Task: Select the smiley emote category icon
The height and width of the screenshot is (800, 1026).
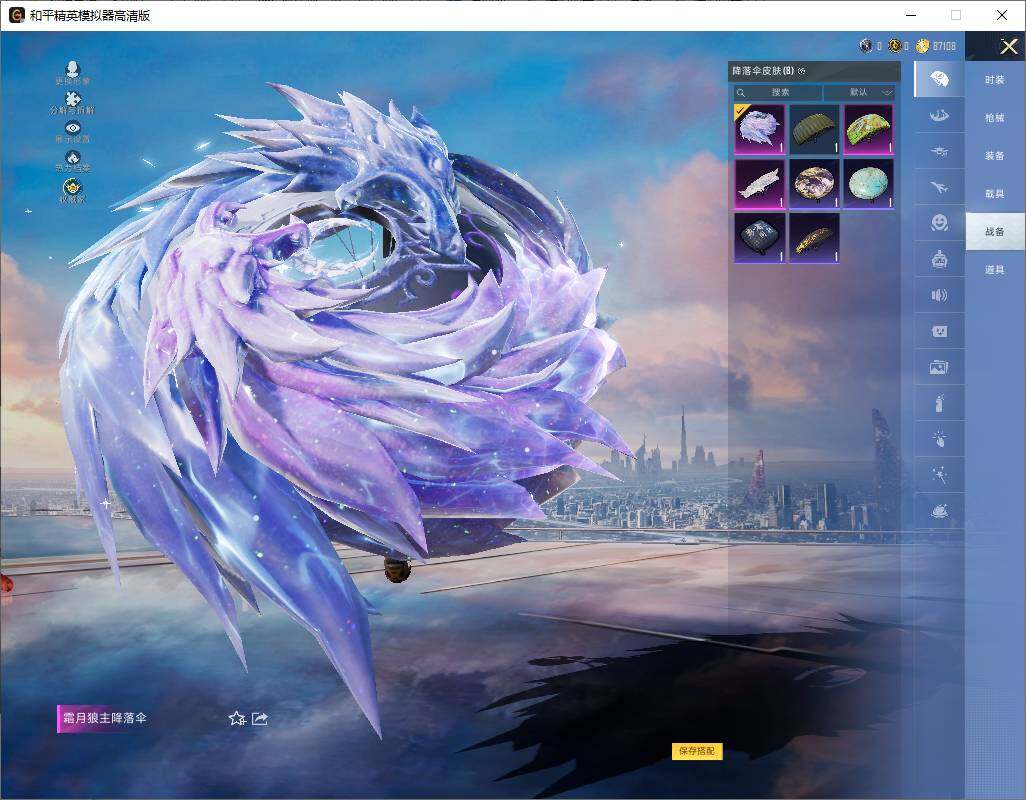Action: [939, 223]
